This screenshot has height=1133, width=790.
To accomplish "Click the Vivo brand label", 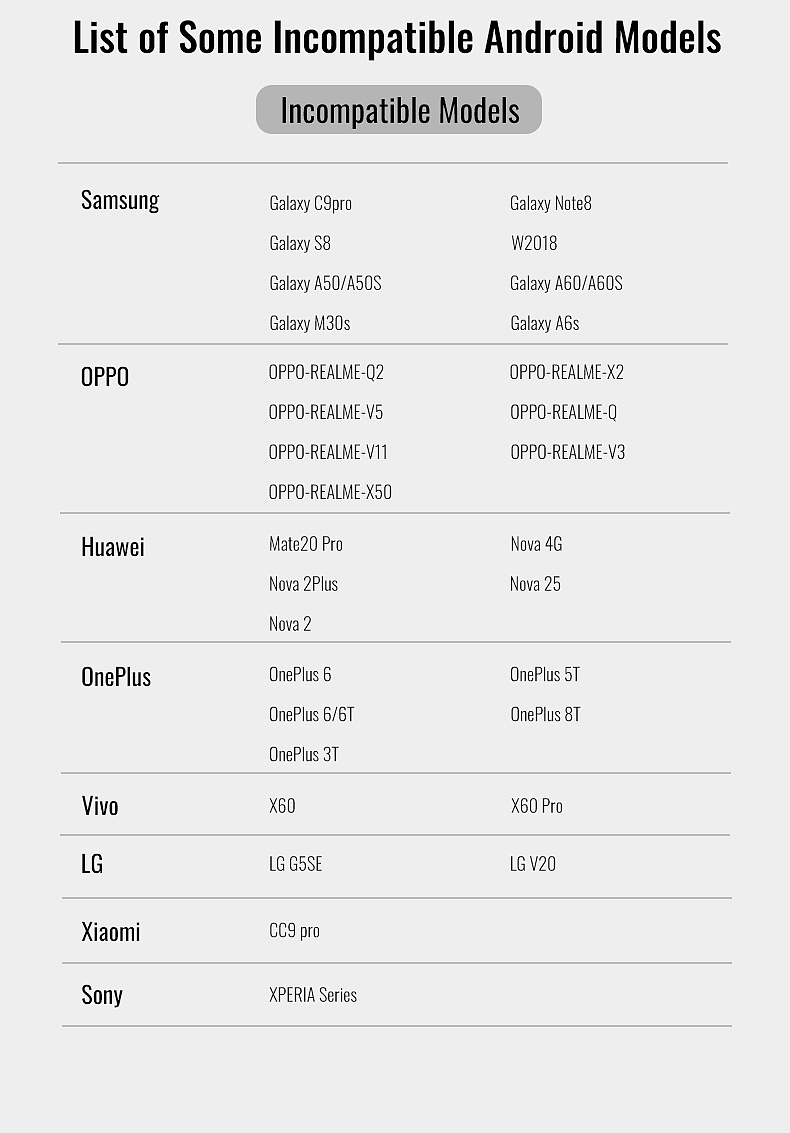I will (x=100, y=806).
